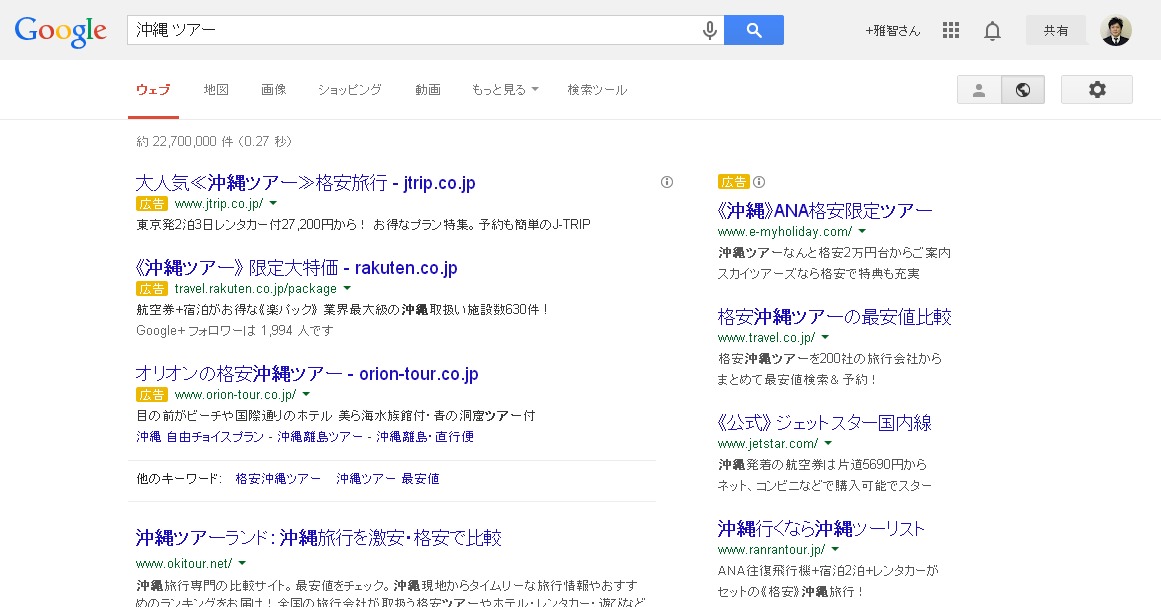Click +雅智さん profile link
1161x607 pixels.
pyautogui.click(x=893, y=30)
